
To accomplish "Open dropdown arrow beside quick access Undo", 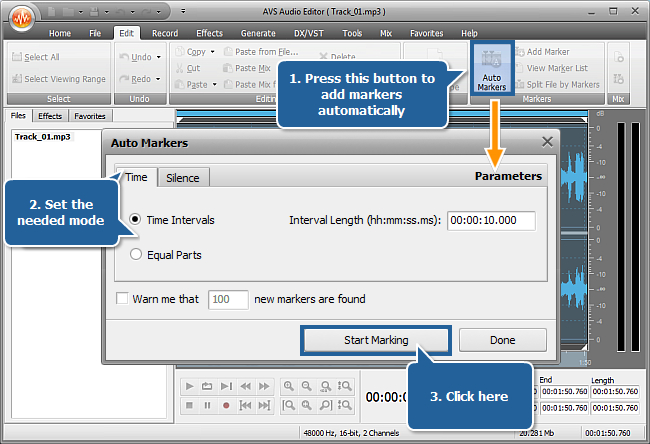I will tap(132, 12).
